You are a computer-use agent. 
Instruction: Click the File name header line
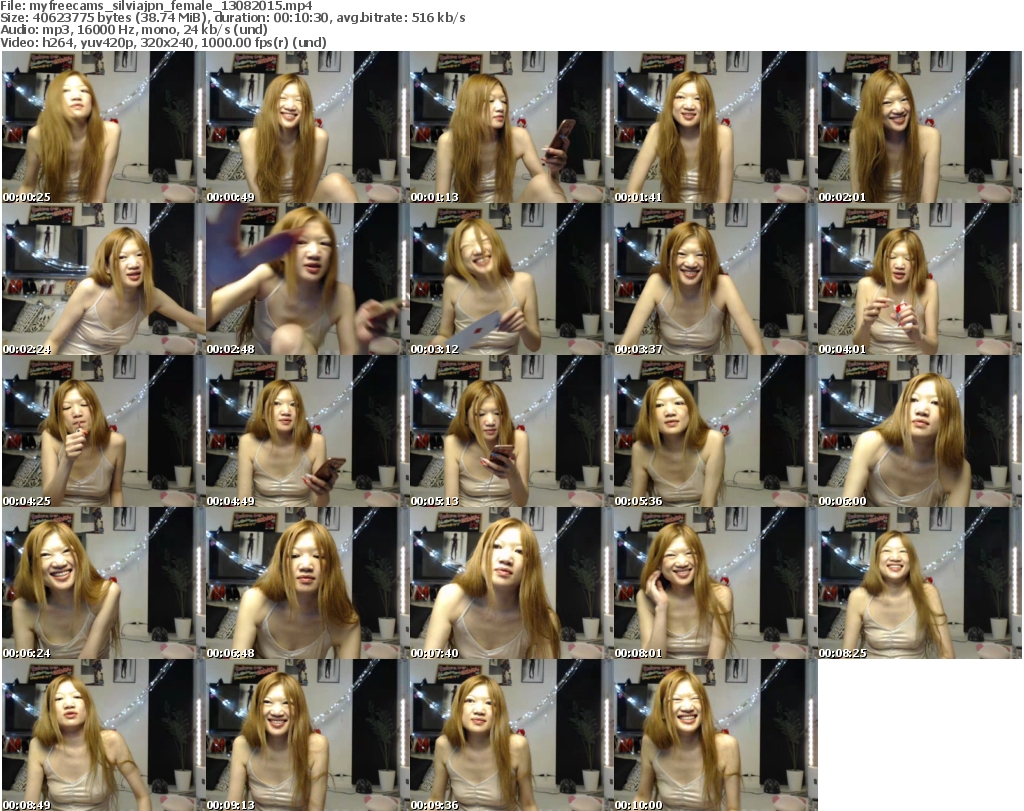157,6
